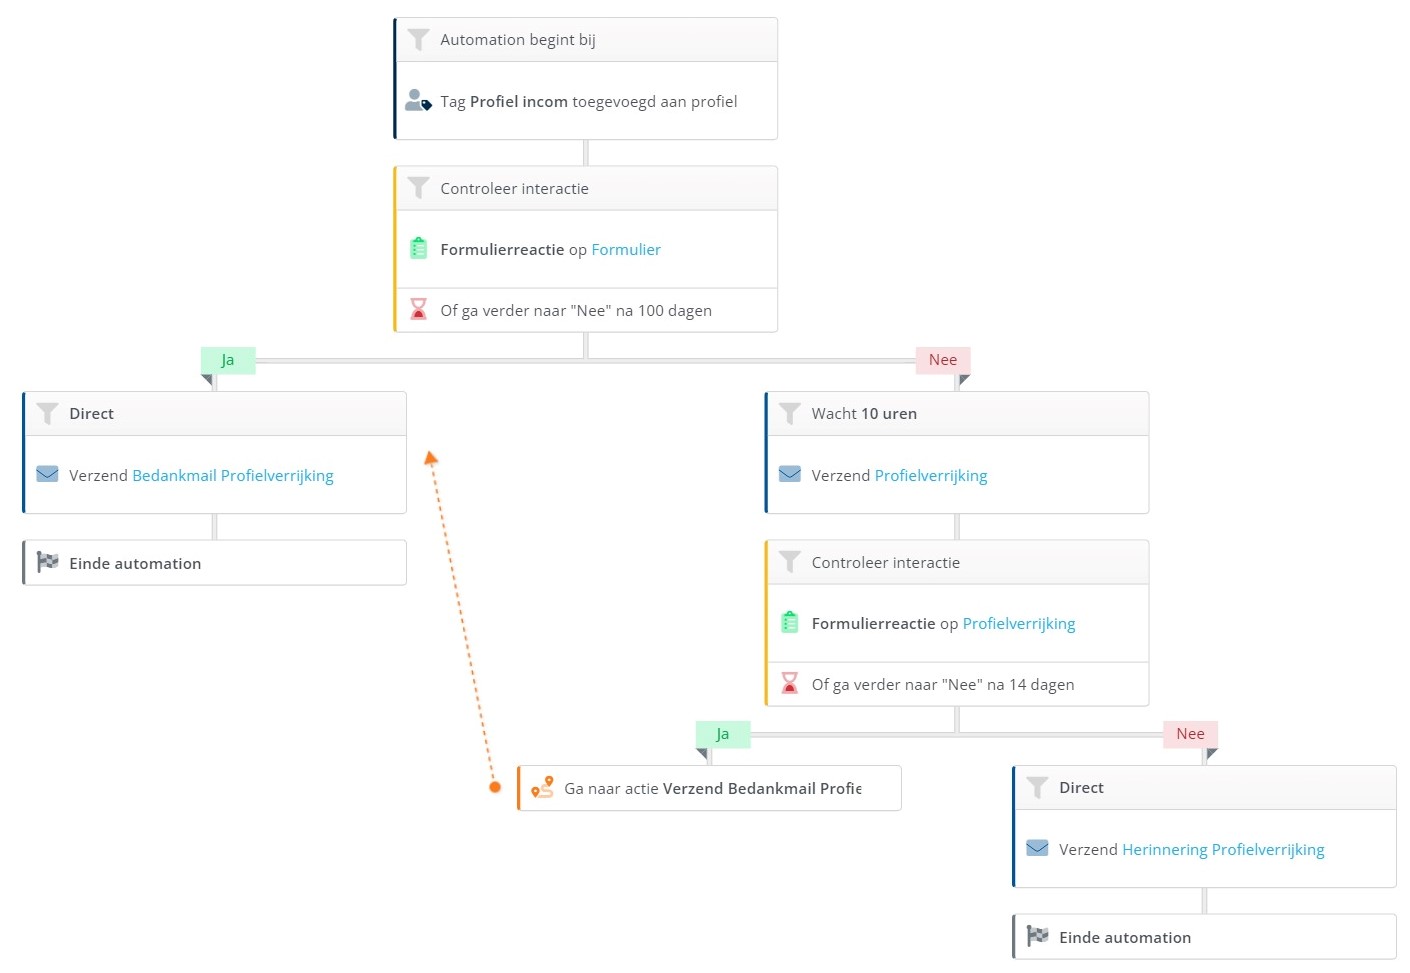Click the green form clipboard icon beside Formulier
1410x973 pixels.
click(419, 249)
